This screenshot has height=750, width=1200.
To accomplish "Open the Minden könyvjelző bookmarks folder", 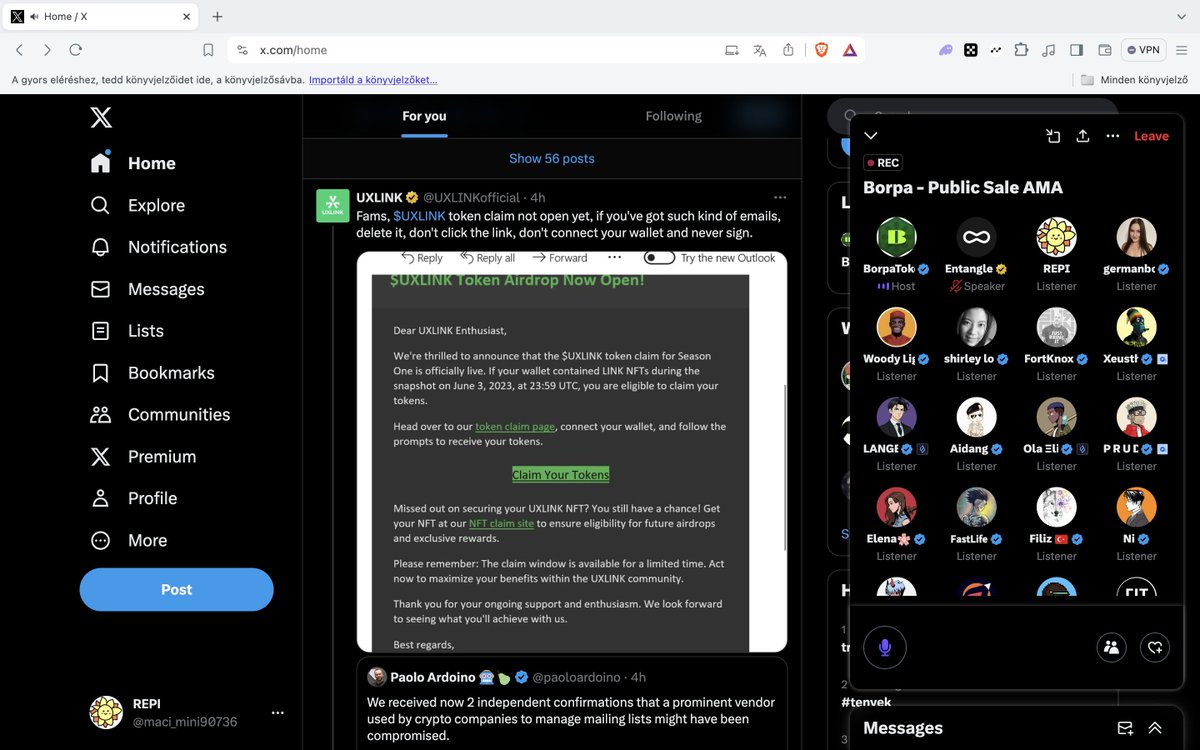I will click(1135, 80).
